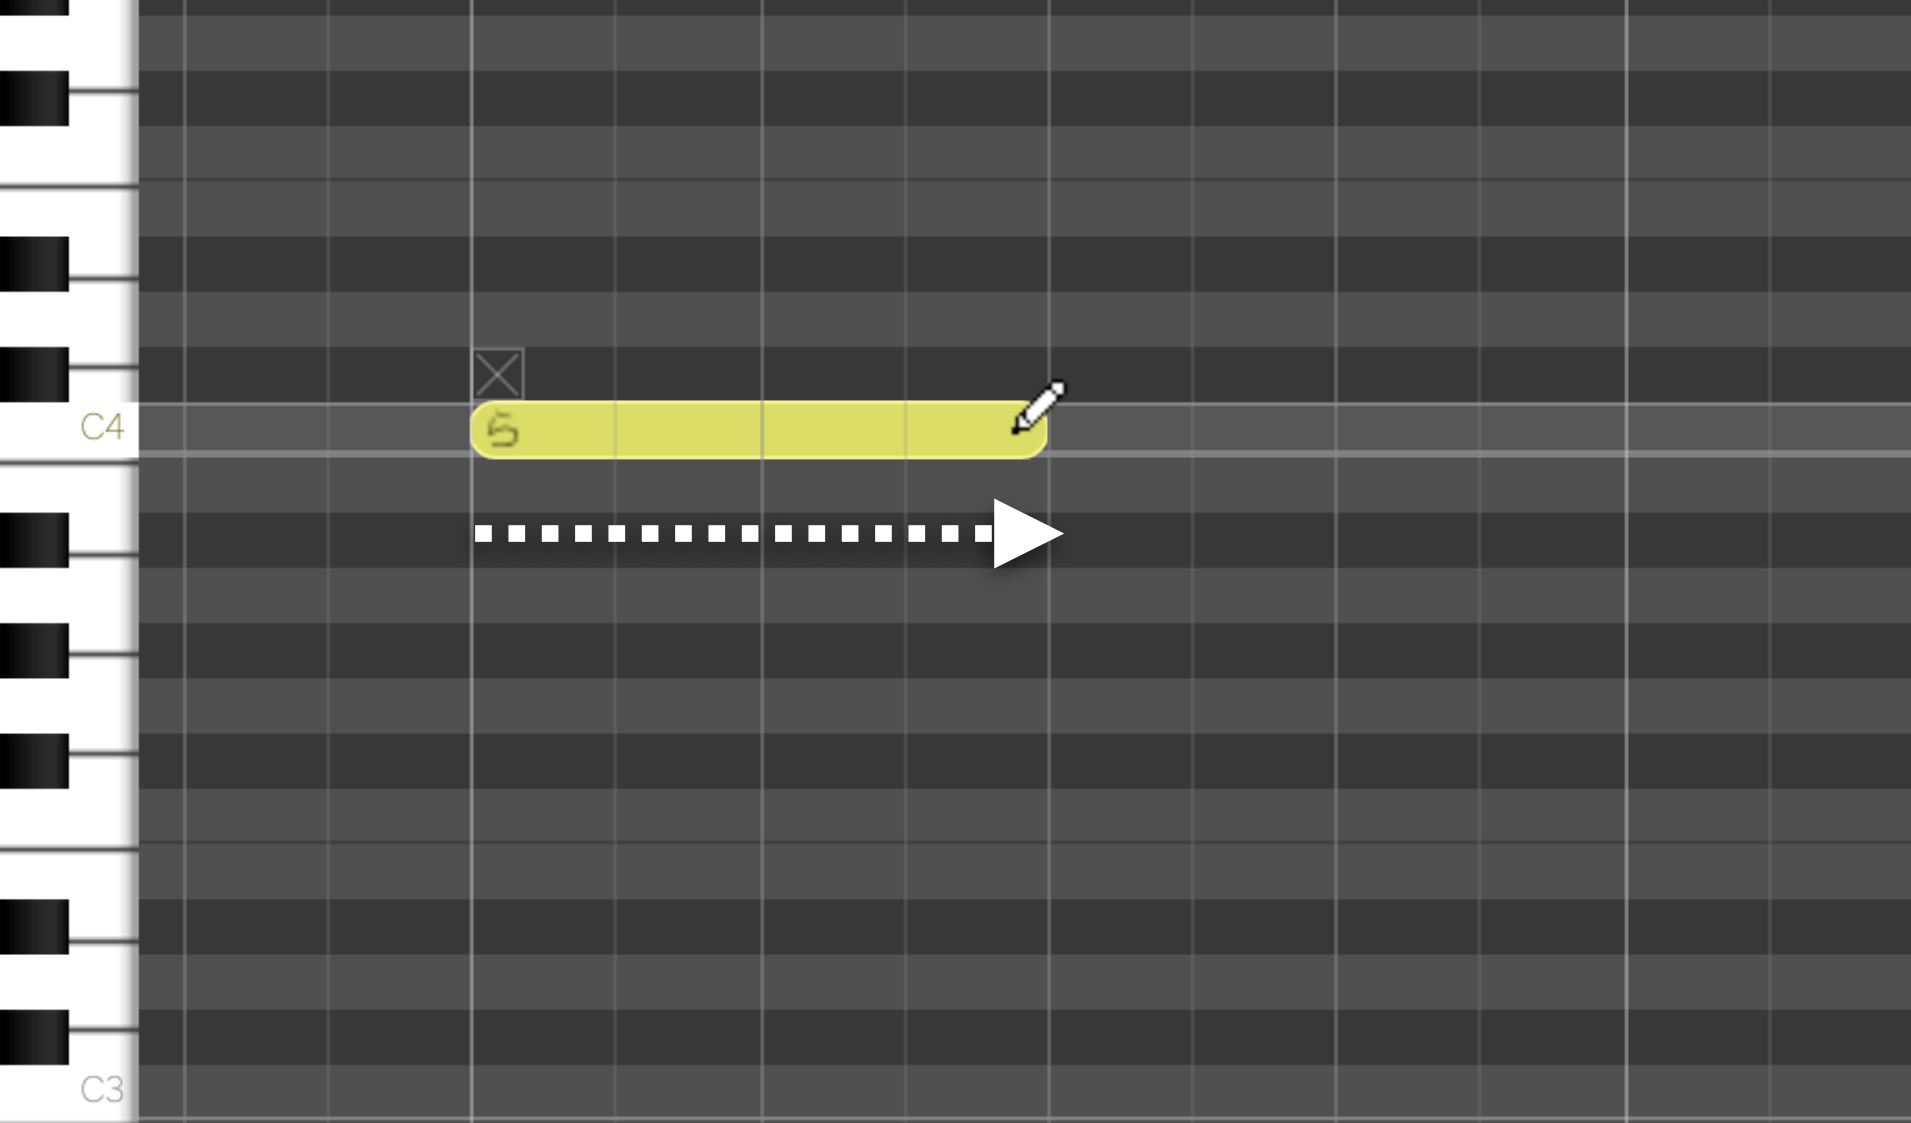Play the D#4 black piano key

pyautogui.click(x=34, y=264)
